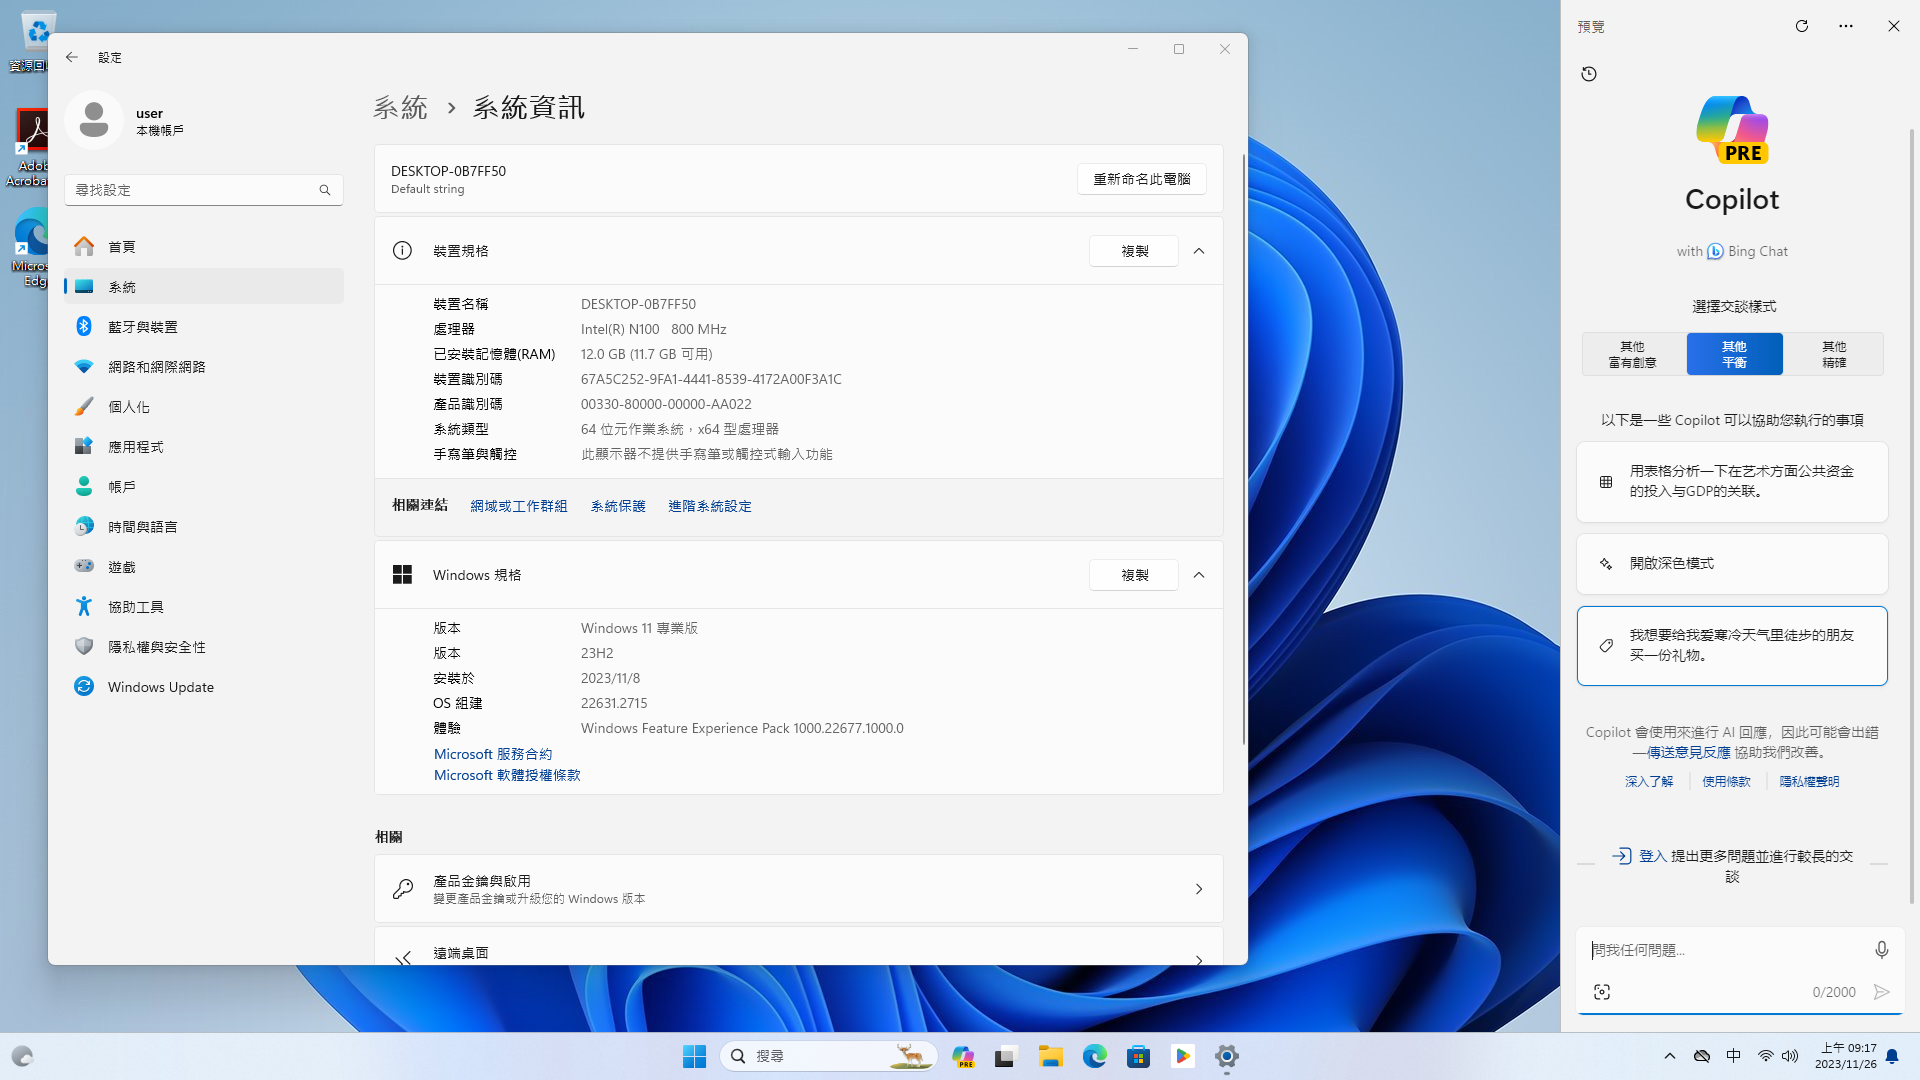Collapse the Windows 規格 section
The width and height of the screenshot is (1920, 1080).
coord(1199,575)
